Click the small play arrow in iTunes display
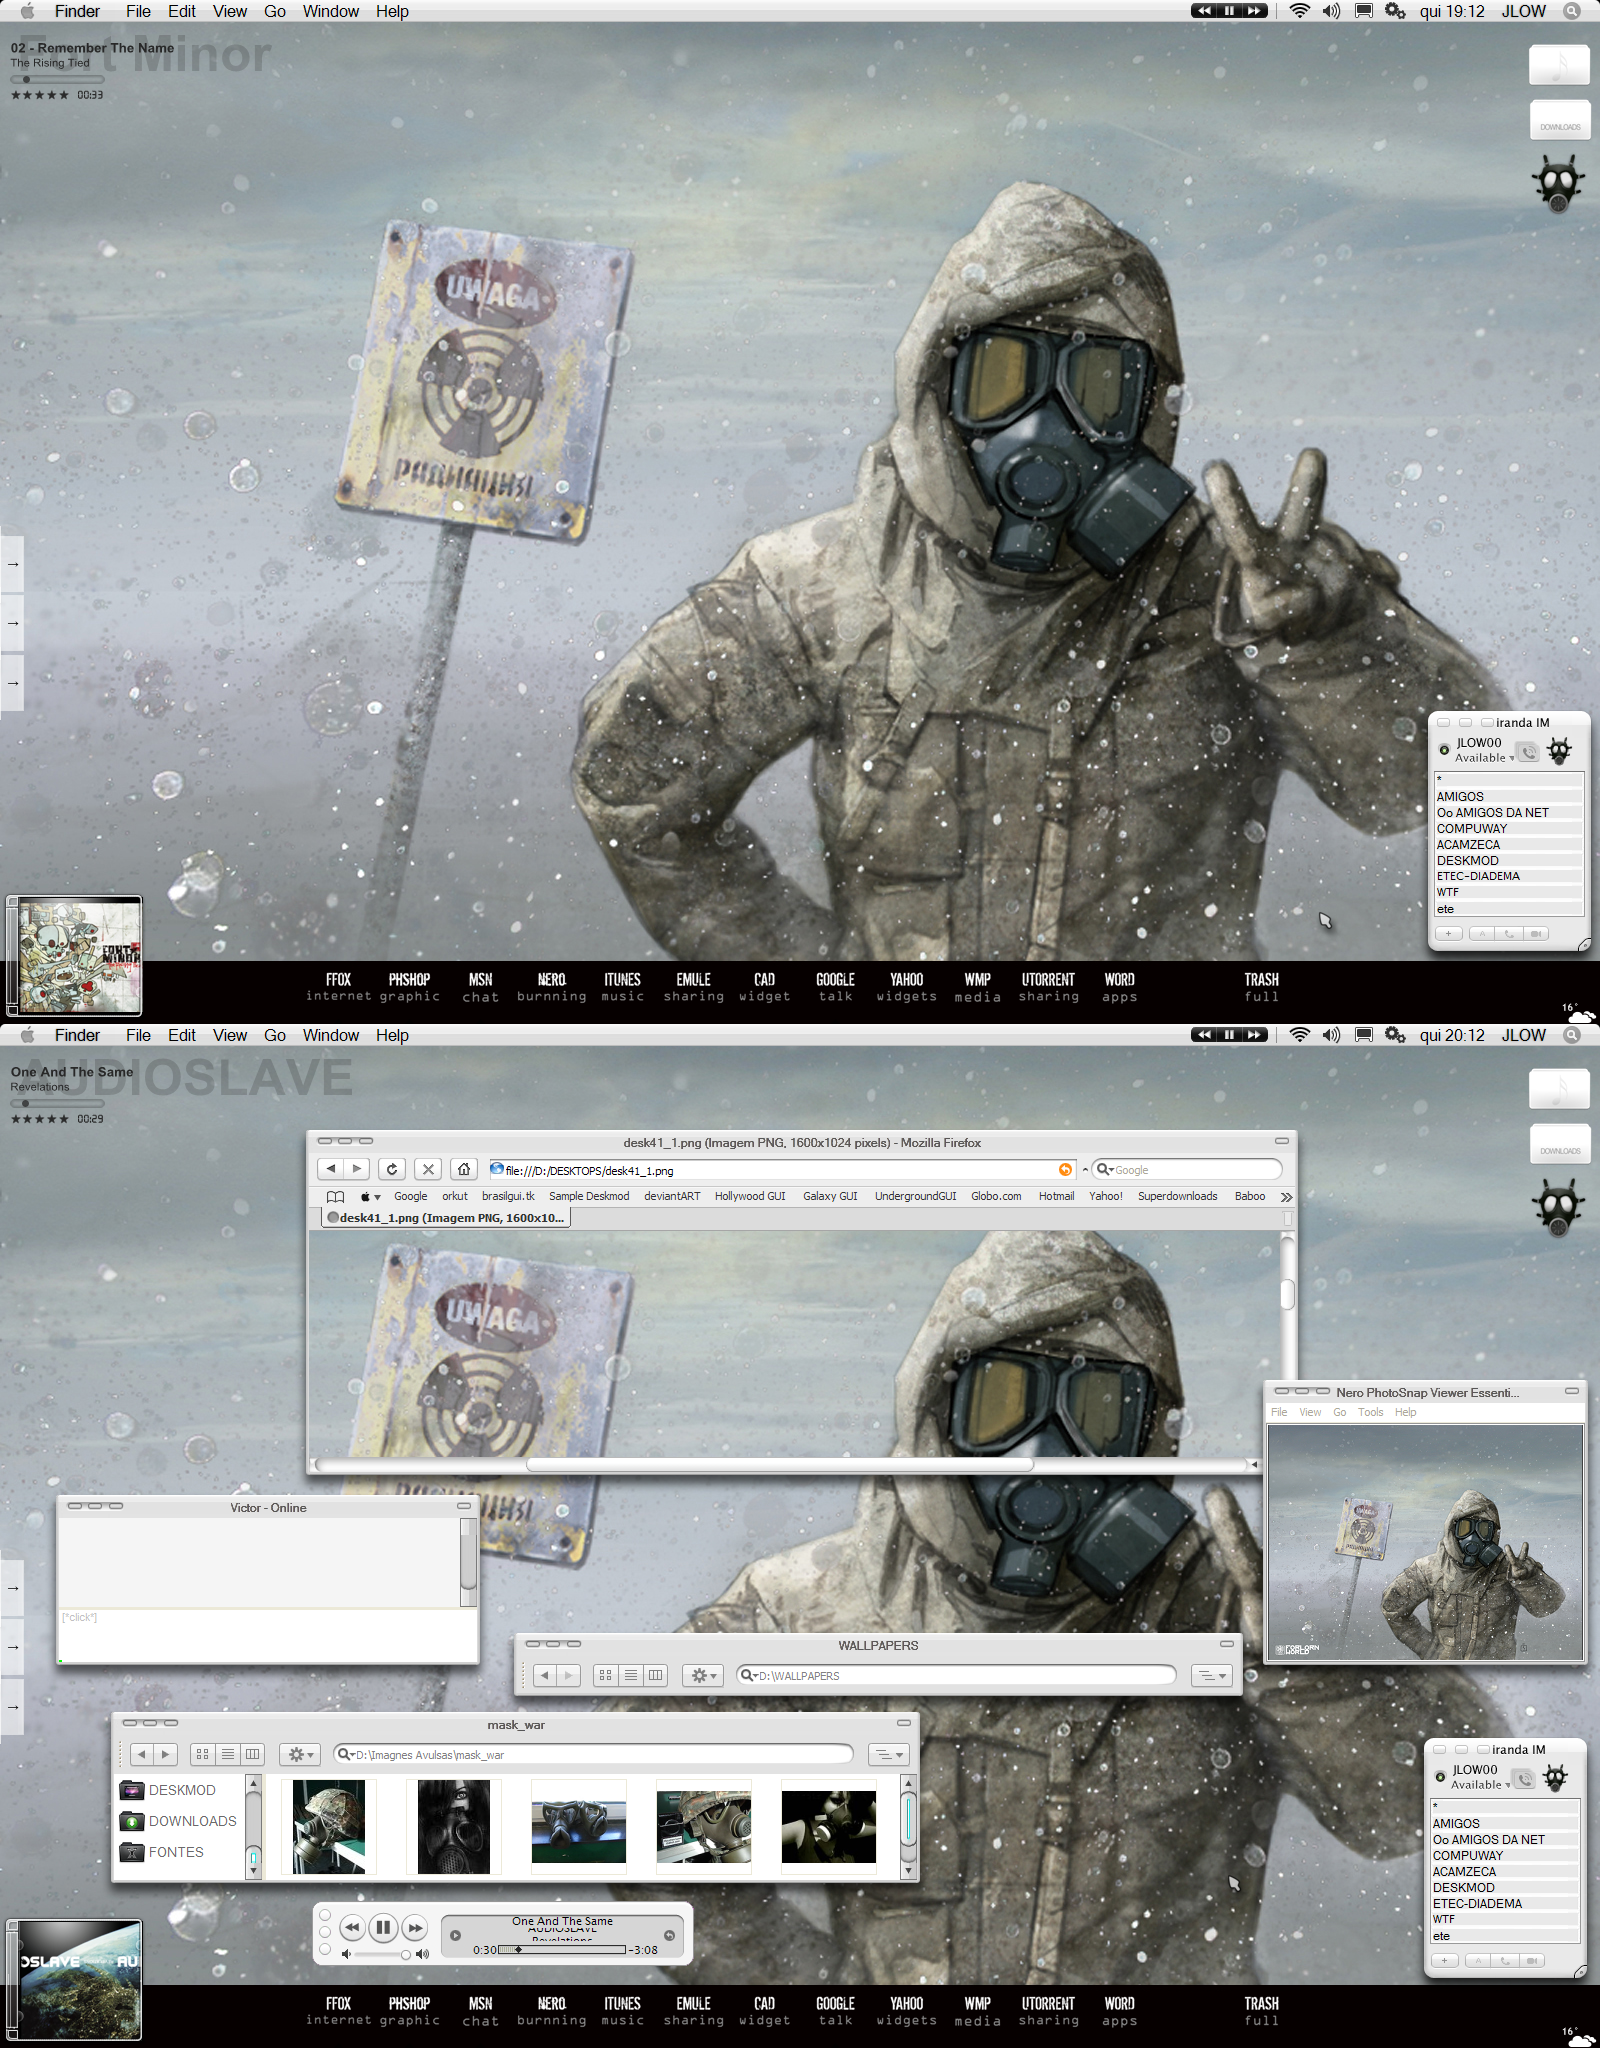Screen dimensions: 1600x2048 [x=455, y=1935]
